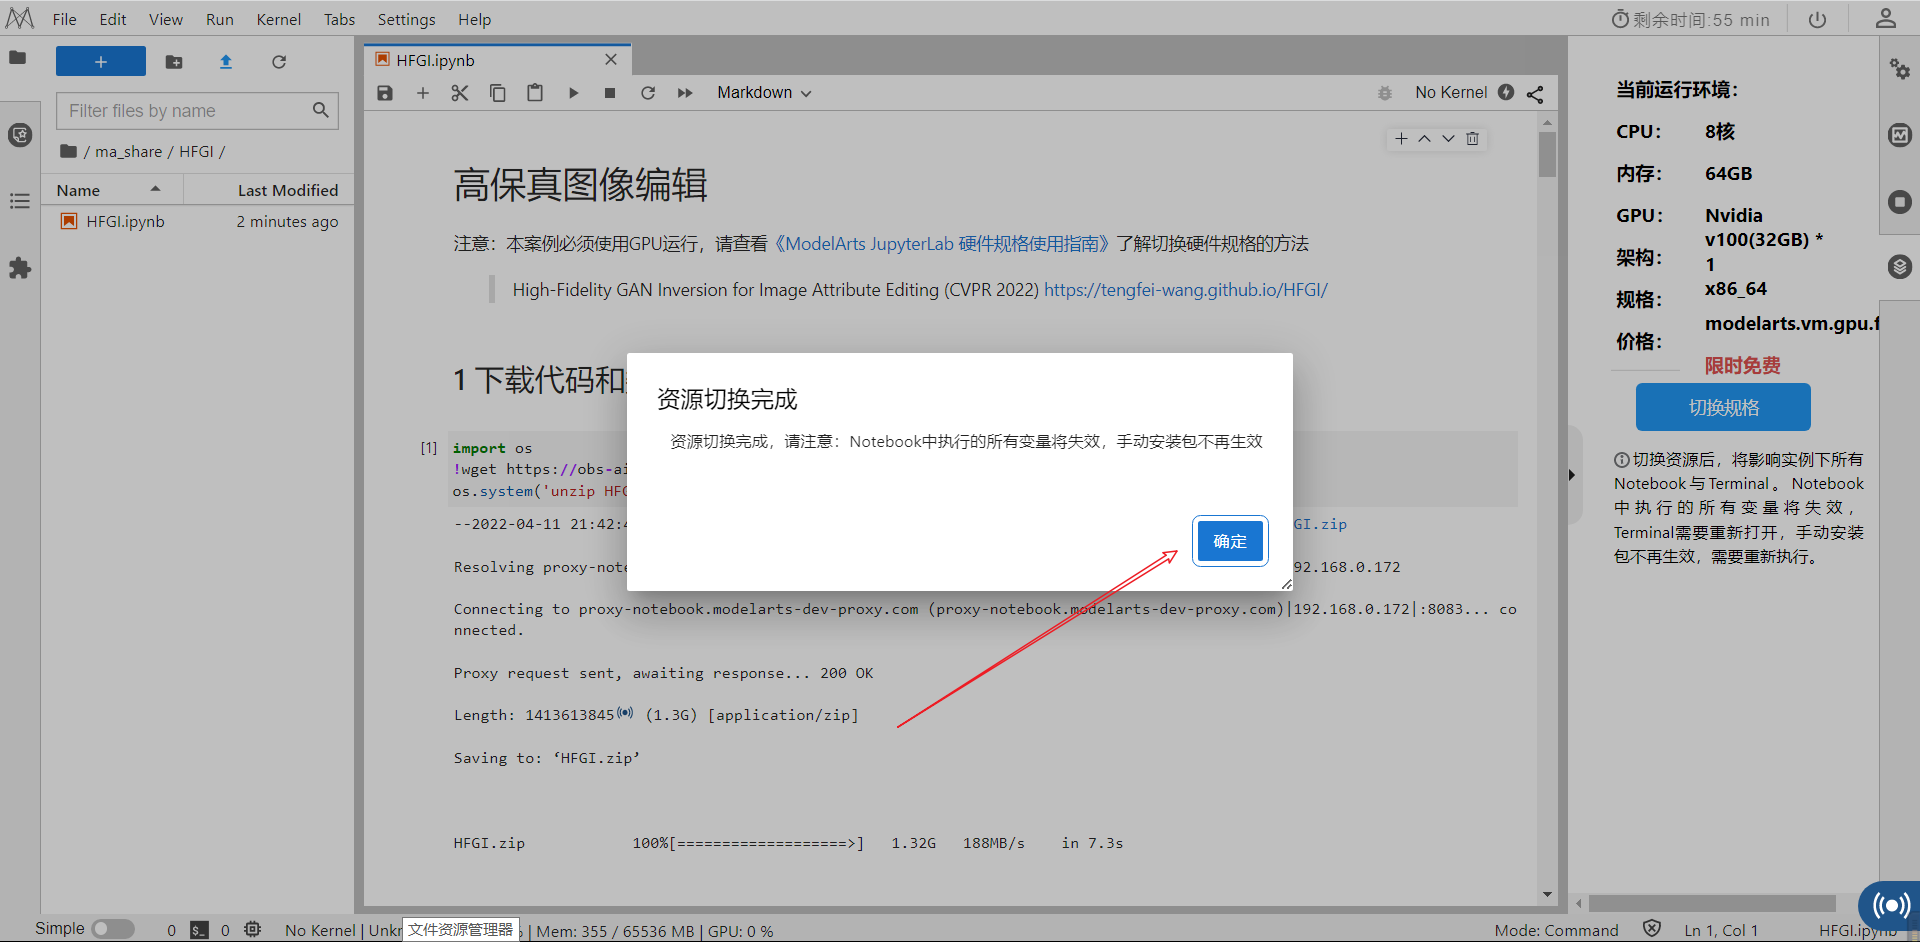Open the property inspector gears icon
Screen dimensions: 1920x942
point(1900,69)
